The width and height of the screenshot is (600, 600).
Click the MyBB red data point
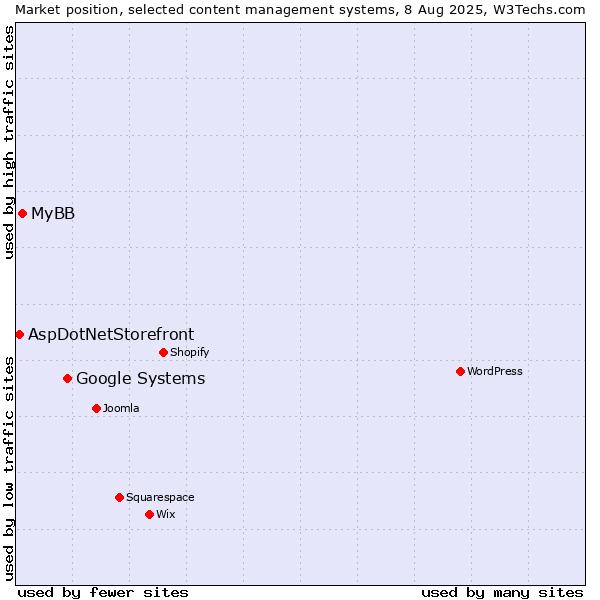coord(23,214)
